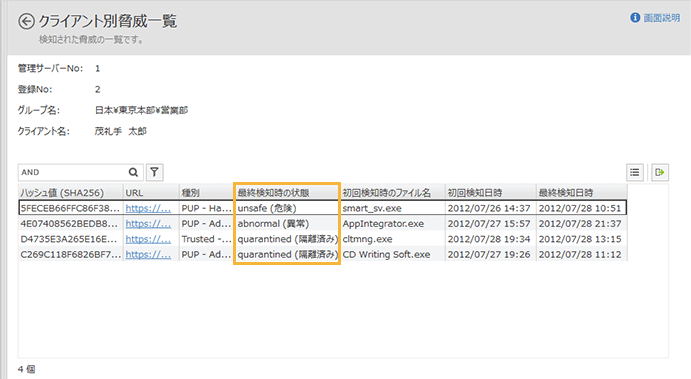Image resolution: width=691 pixels, height=379 pixels.
Task: Click the group name 日本¥東京本部¥営業部
Action: [141, 110]
